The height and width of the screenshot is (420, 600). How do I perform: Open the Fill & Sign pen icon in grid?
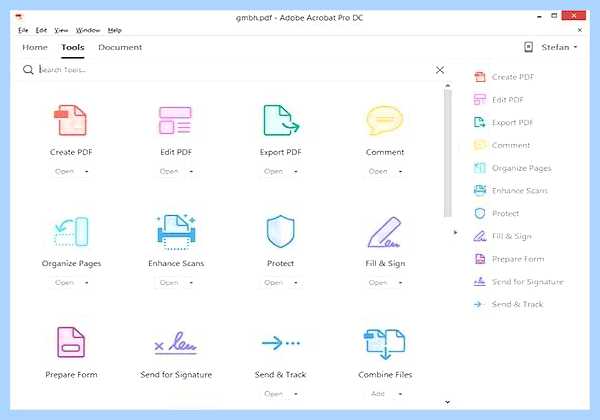[385, 232]
